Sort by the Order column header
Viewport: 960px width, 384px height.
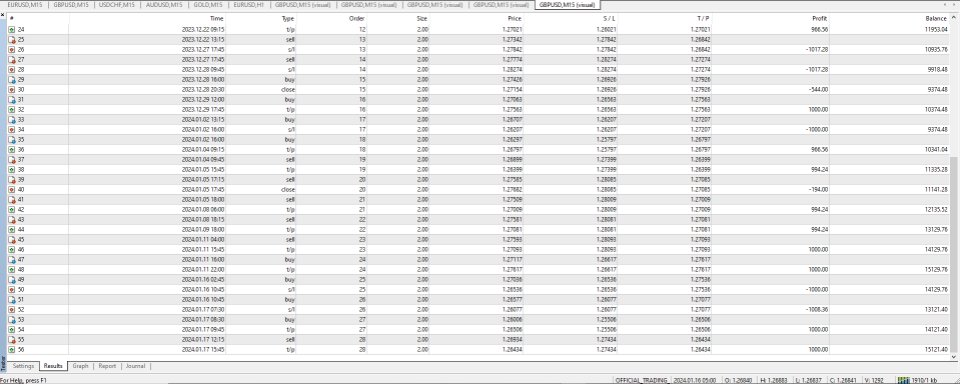(332, 18)
